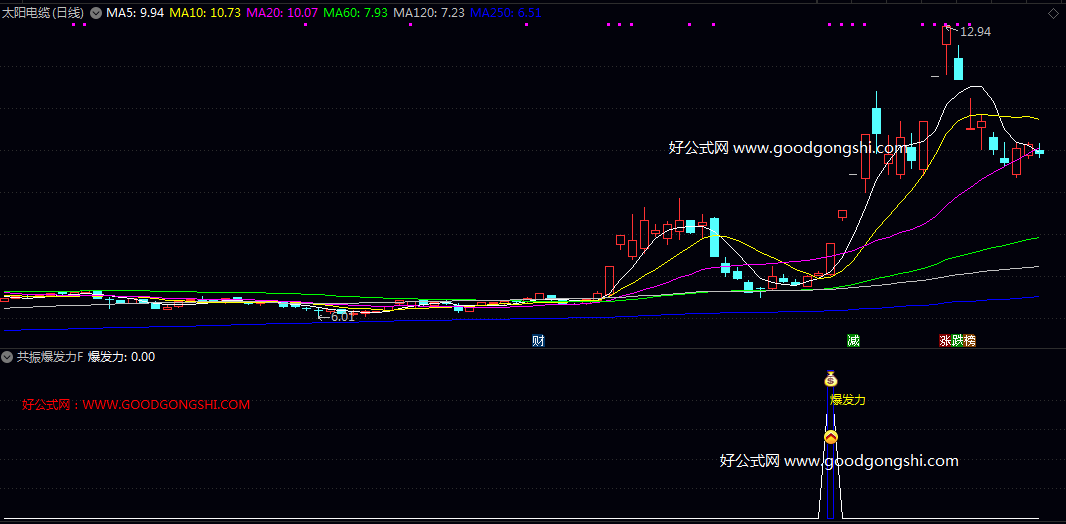Expand the main chart indicator dropdown arrow
The width and height of the screenshot is (1066, 524).
[x=96, y=12]
